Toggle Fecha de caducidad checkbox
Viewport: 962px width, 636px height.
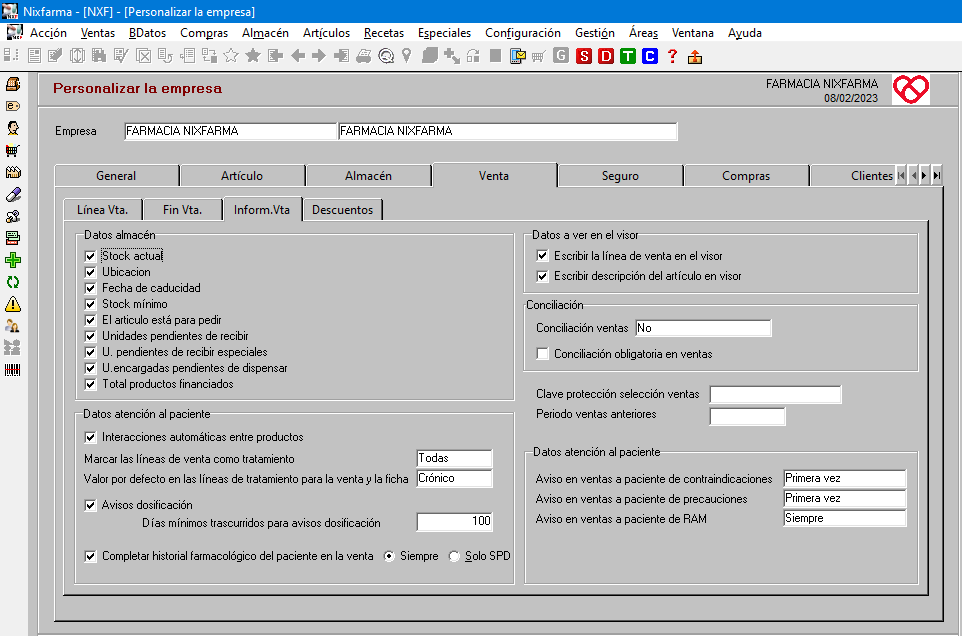[x=91, y=288]
